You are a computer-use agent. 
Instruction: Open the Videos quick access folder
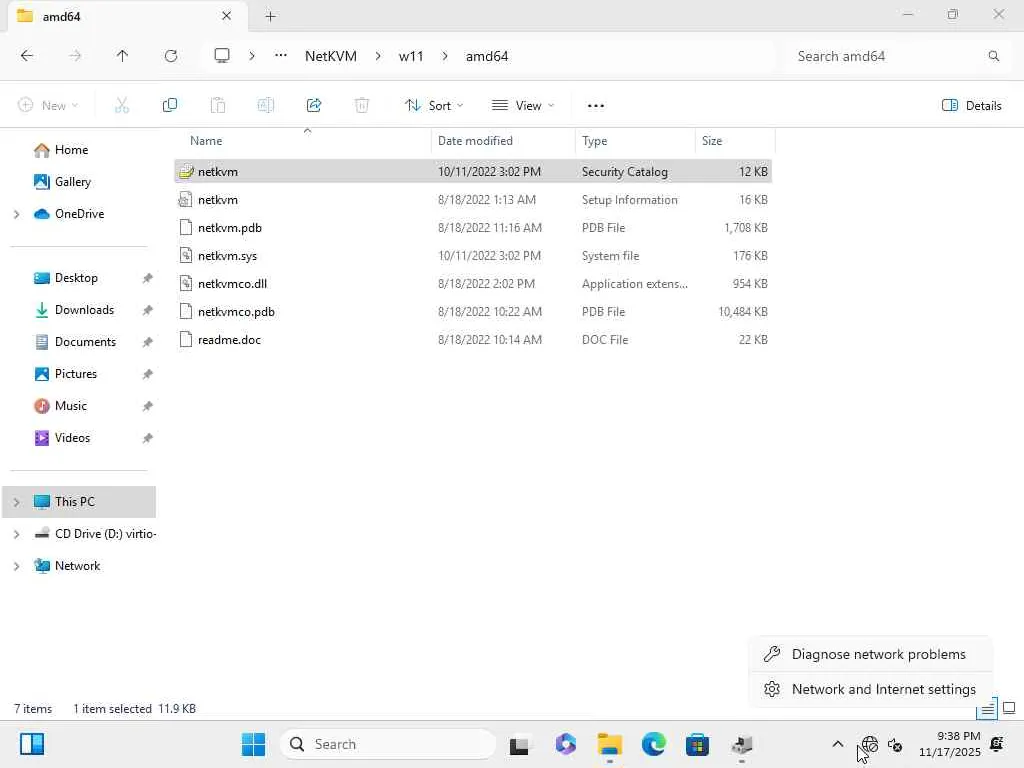[x=72, y=438]
